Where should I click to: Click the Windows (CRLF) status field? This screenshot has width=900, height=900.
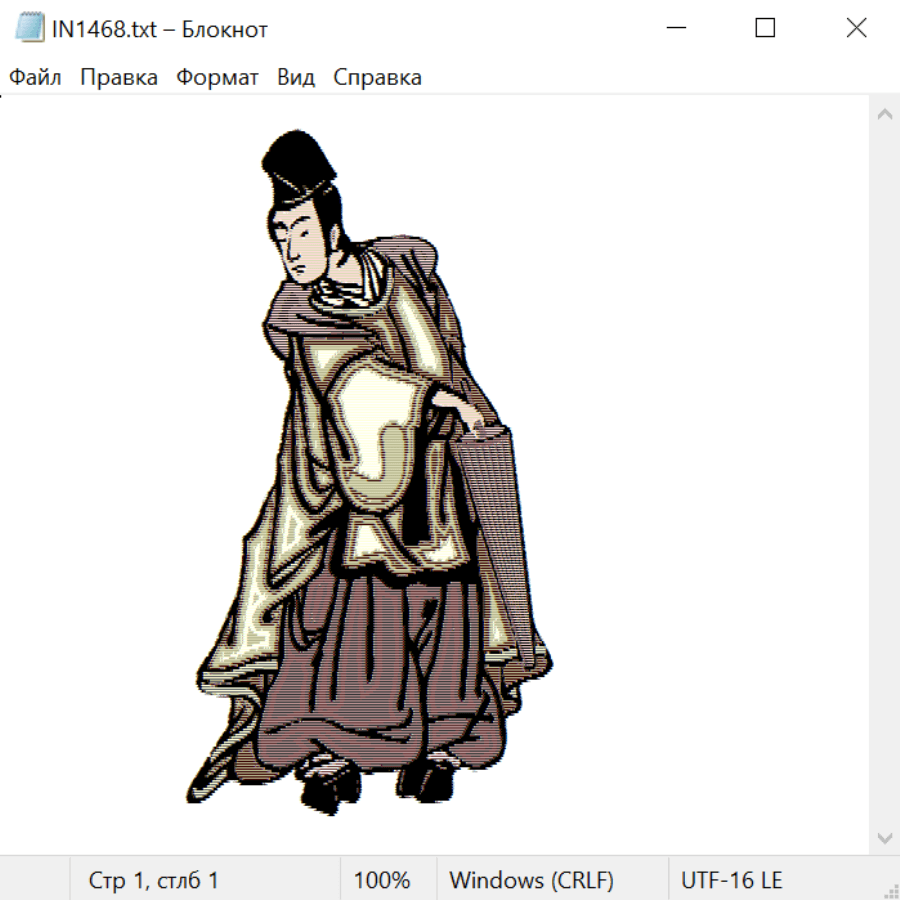[x=531, y=880]
